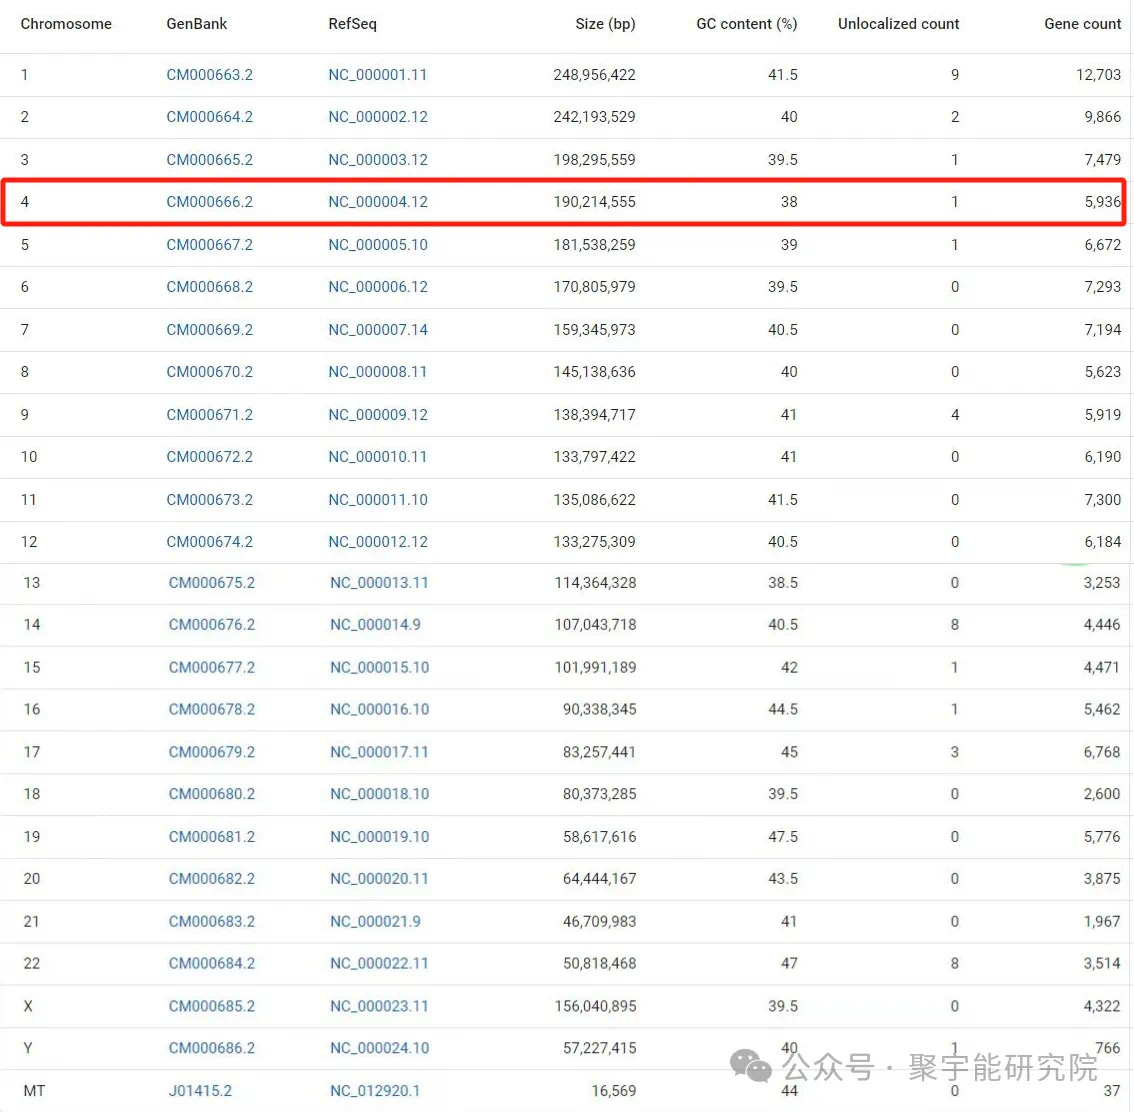This screenshot has height=1112, width=1134.
Task: Sort by the Size (bp) column header
Action: pyautogui.click(x=605, y=23)
